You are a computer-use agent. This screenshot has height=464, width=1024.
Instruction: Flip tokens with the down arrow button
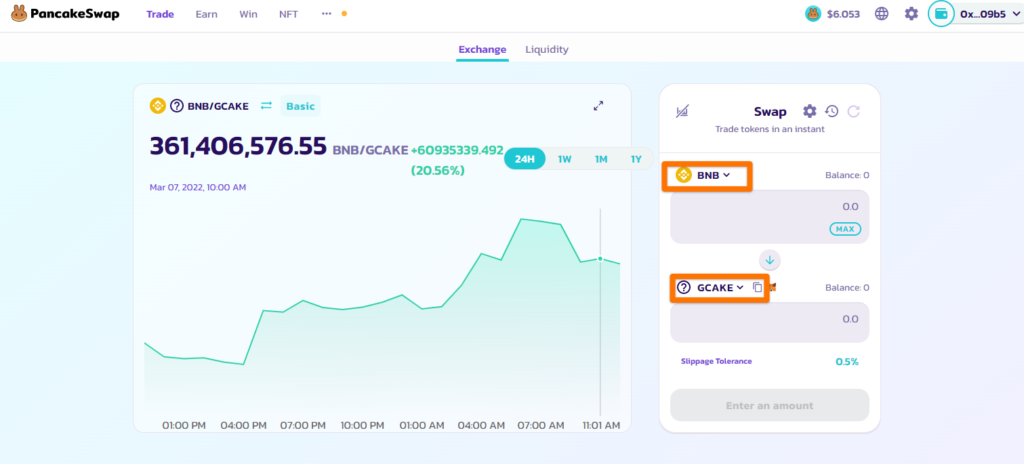[769, 260]
